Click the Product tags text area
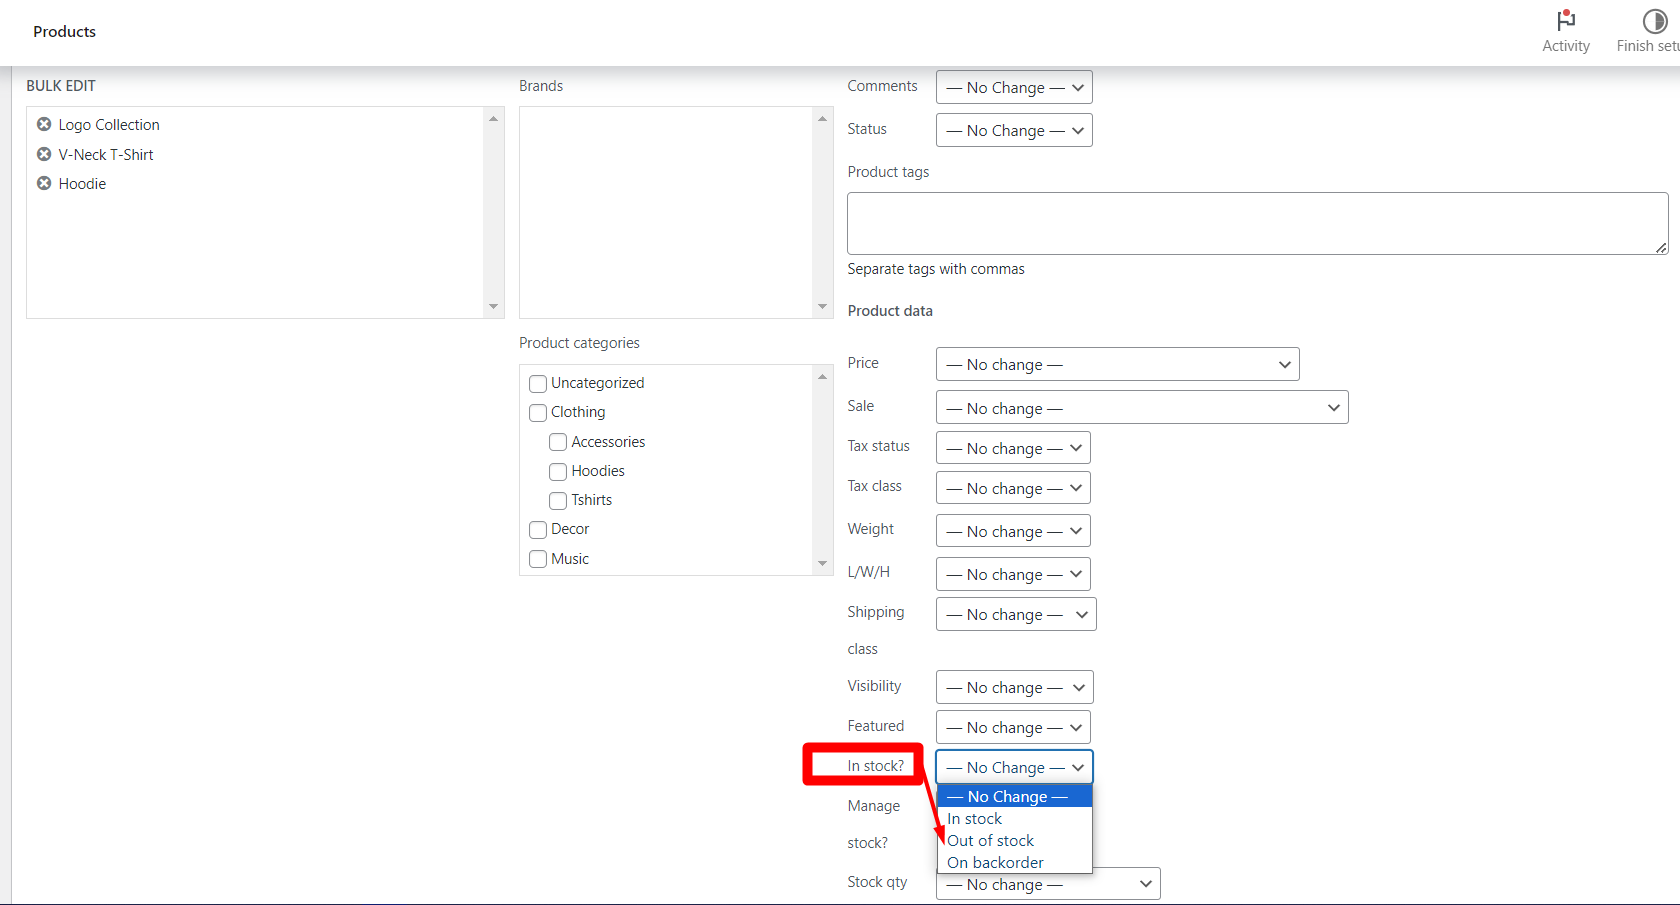This screenshot has height=905, width=1680. point(1256,223)
